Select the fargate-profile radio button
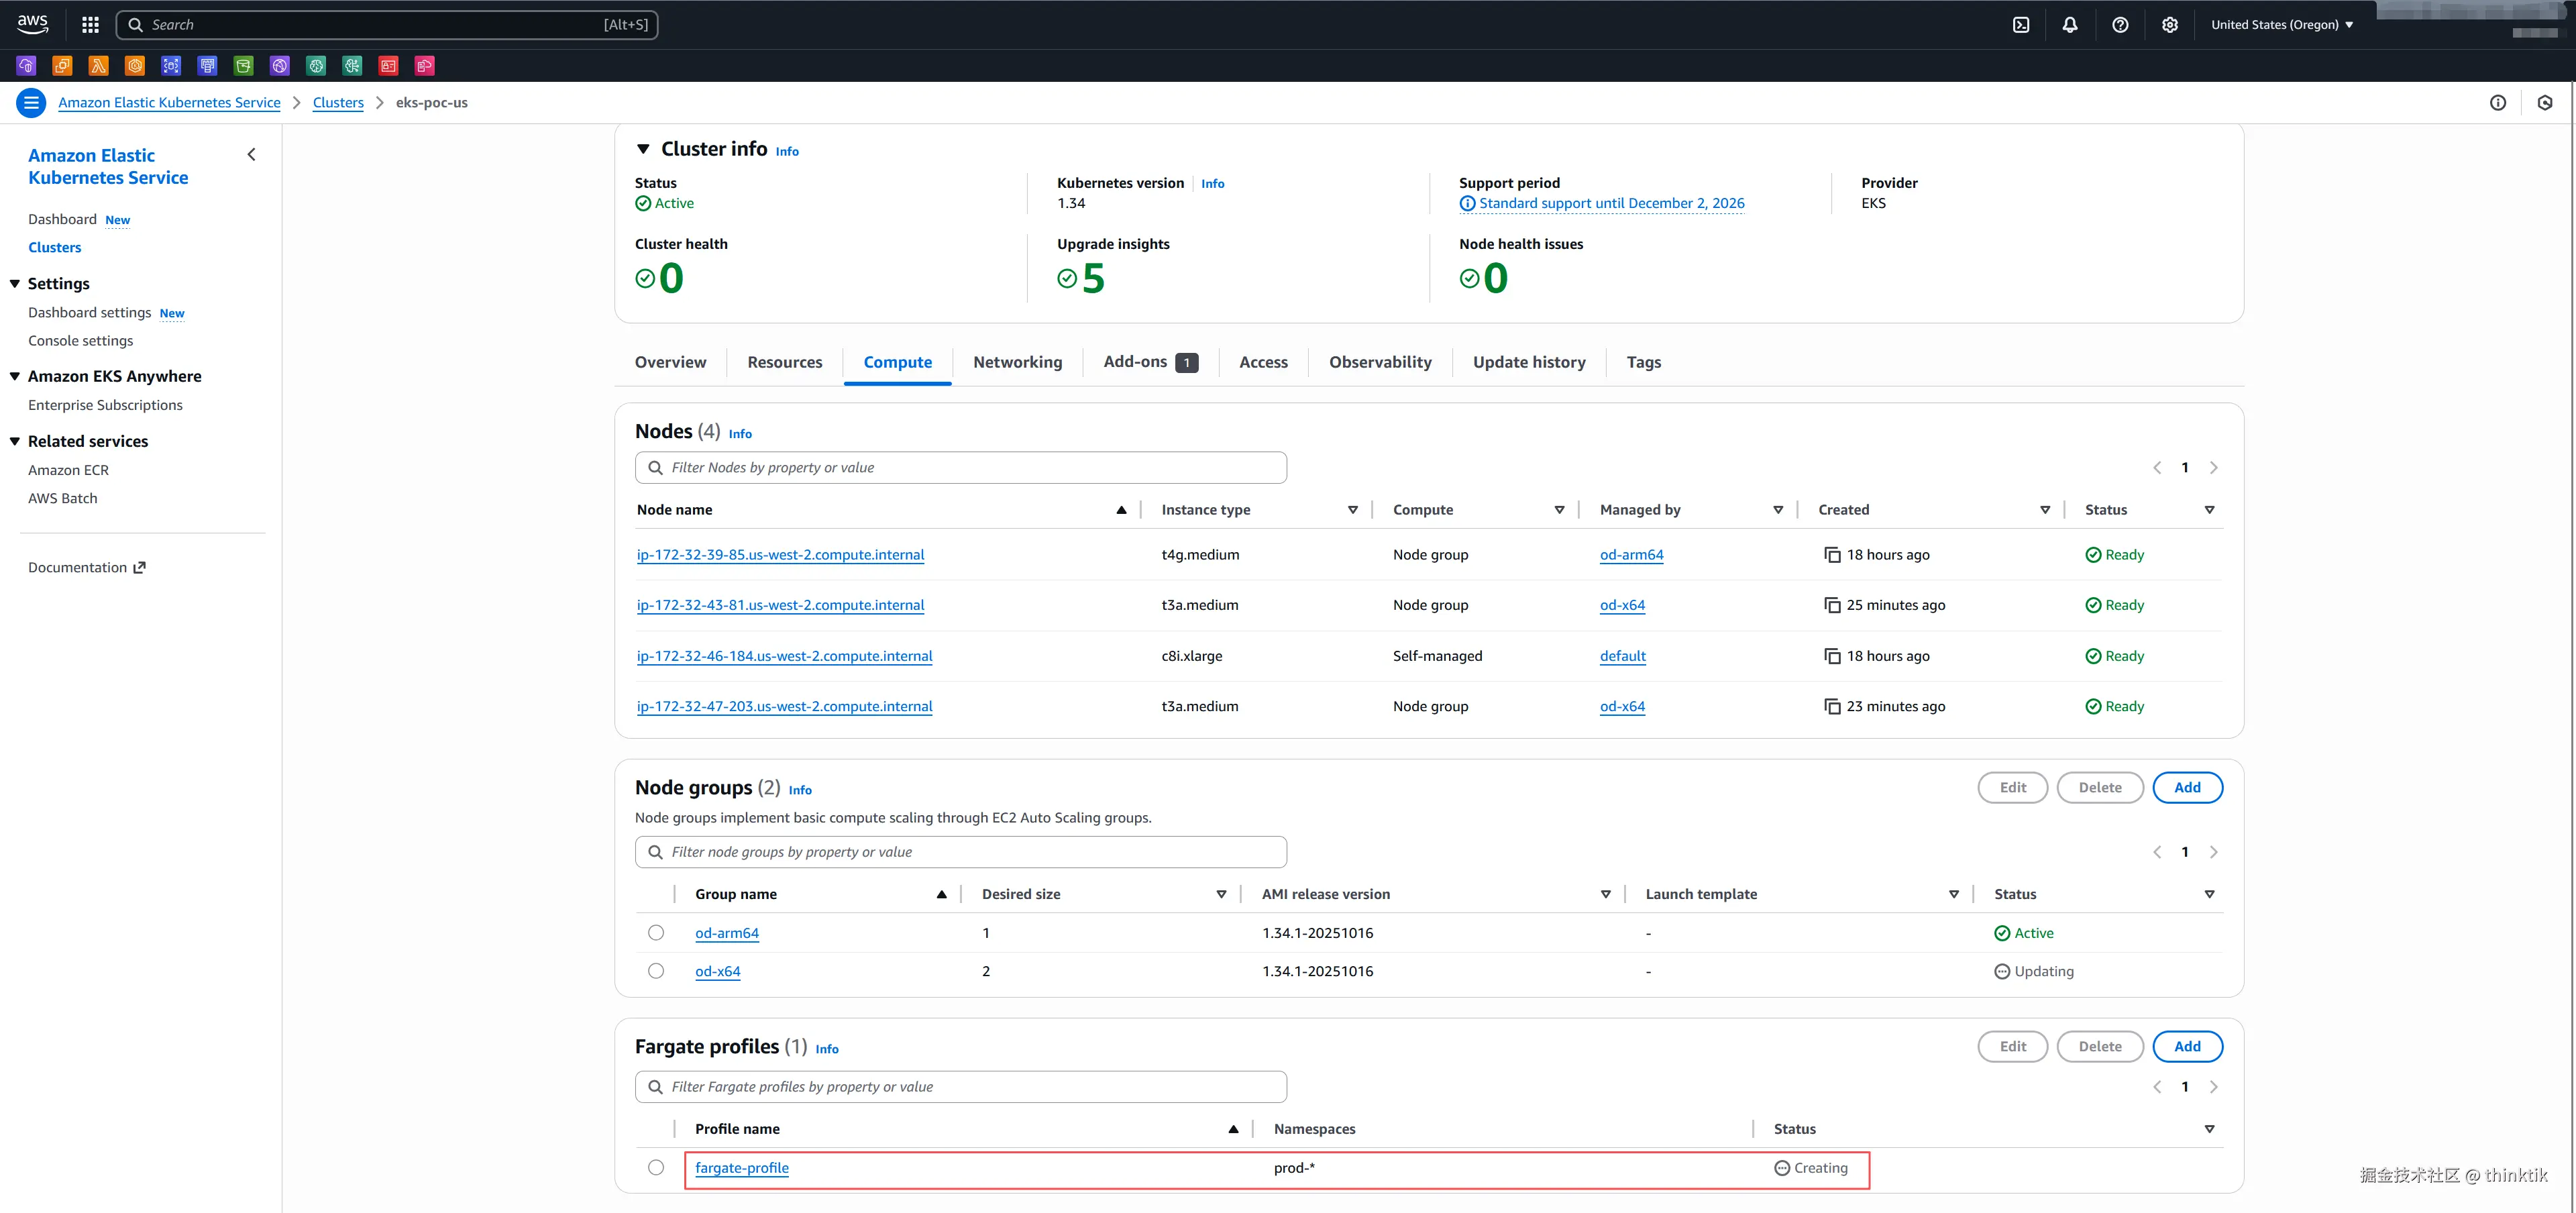 tap(656, 1168)
